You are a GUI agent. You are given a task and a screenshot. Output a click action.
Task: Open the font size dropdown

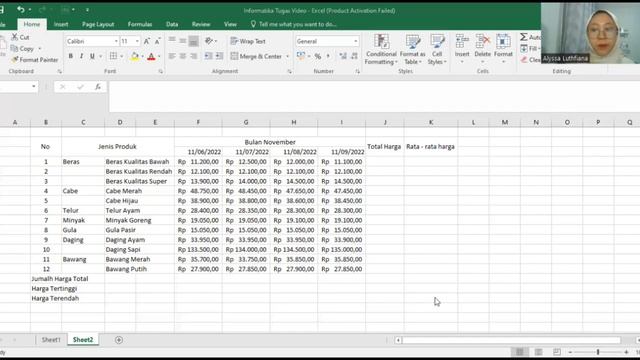pos(137,41)
